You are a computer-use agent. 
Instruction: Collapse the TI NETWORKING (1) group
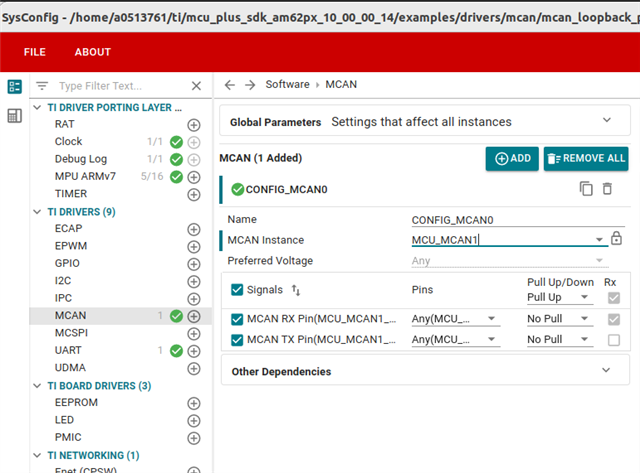point(37,455)
